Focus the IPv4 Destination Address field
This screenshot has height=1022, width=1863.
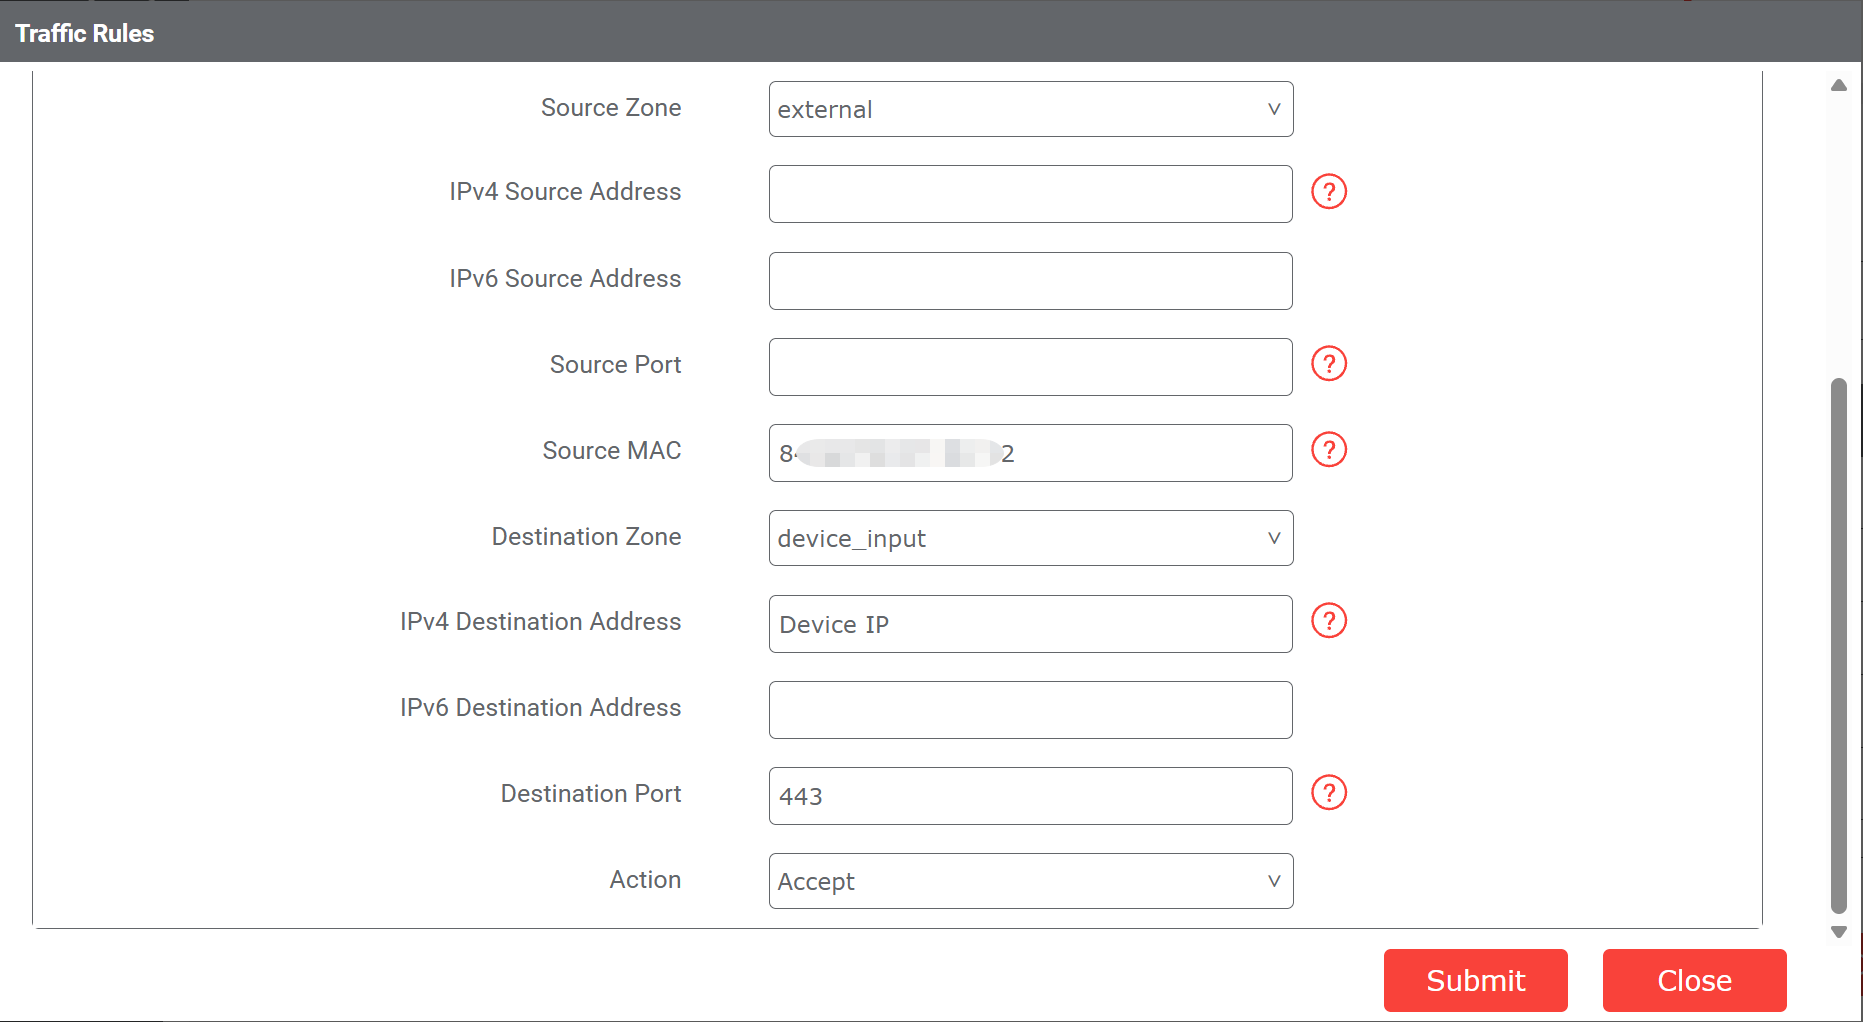pyautogui.click(x=1030, y=624)
